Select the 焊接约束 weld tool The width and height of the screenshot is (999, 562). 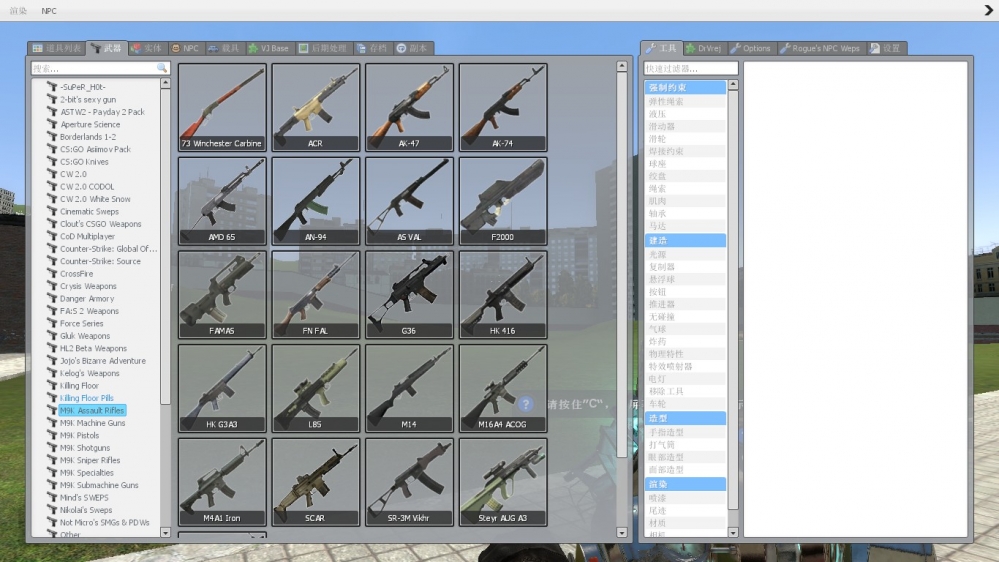point(685,151)
